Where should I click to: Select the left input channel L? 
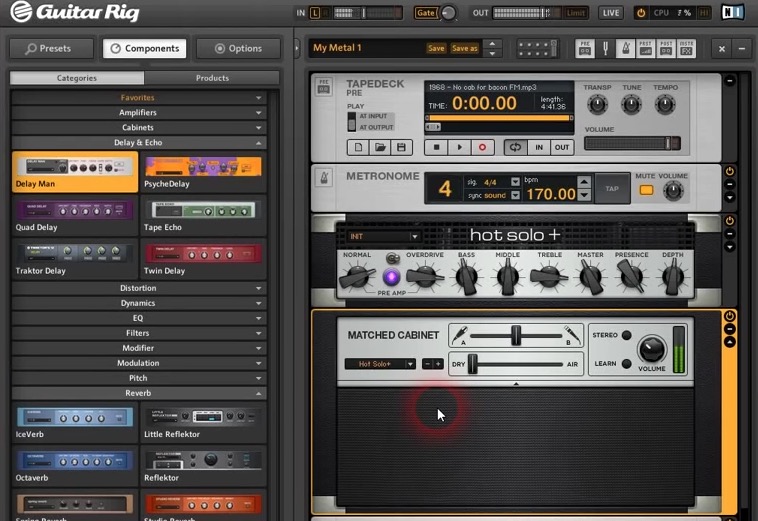pos(315,13)
